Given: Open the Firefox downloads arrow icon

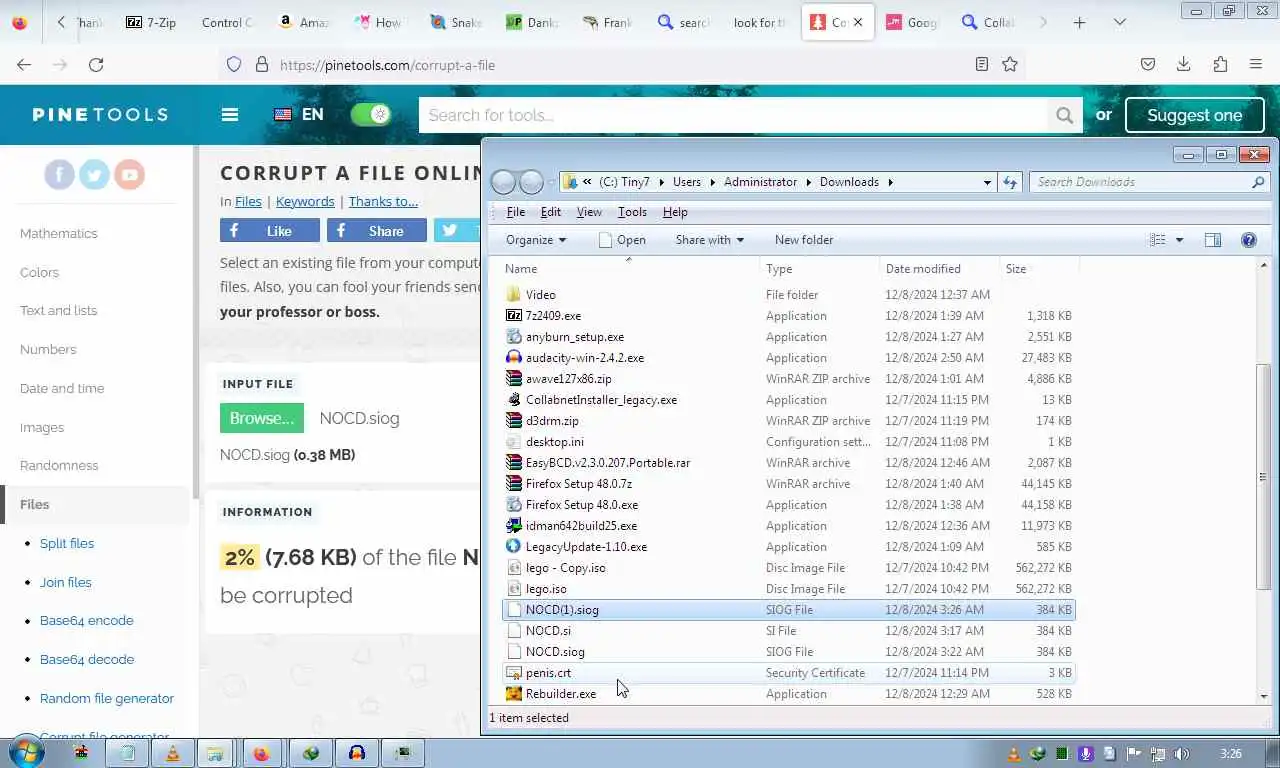Looking at the screenshot, I should point(1184,65).
